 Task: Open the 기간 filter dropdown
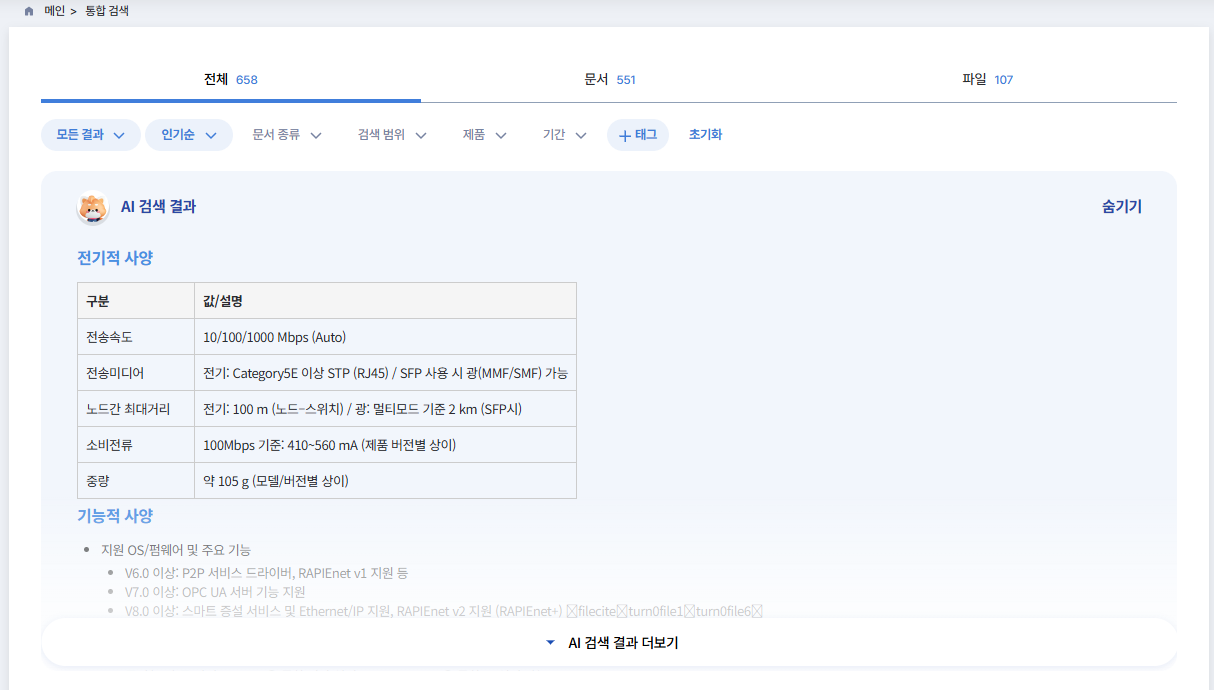pyautogui.click(x=565, y=135)
